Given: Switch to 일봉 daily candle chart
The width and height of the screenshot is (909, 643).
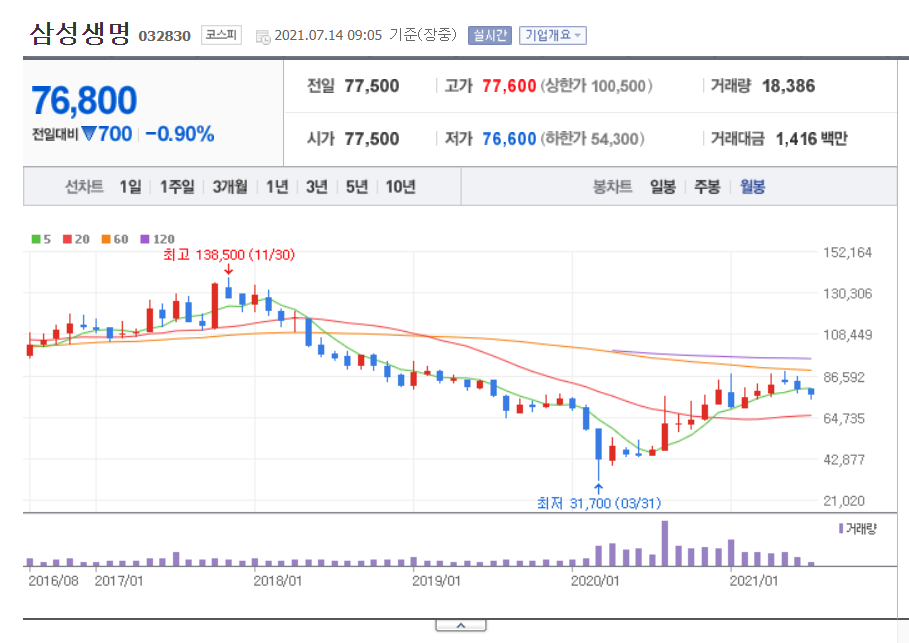Looking at the screenshot, I should coord(663,187).
